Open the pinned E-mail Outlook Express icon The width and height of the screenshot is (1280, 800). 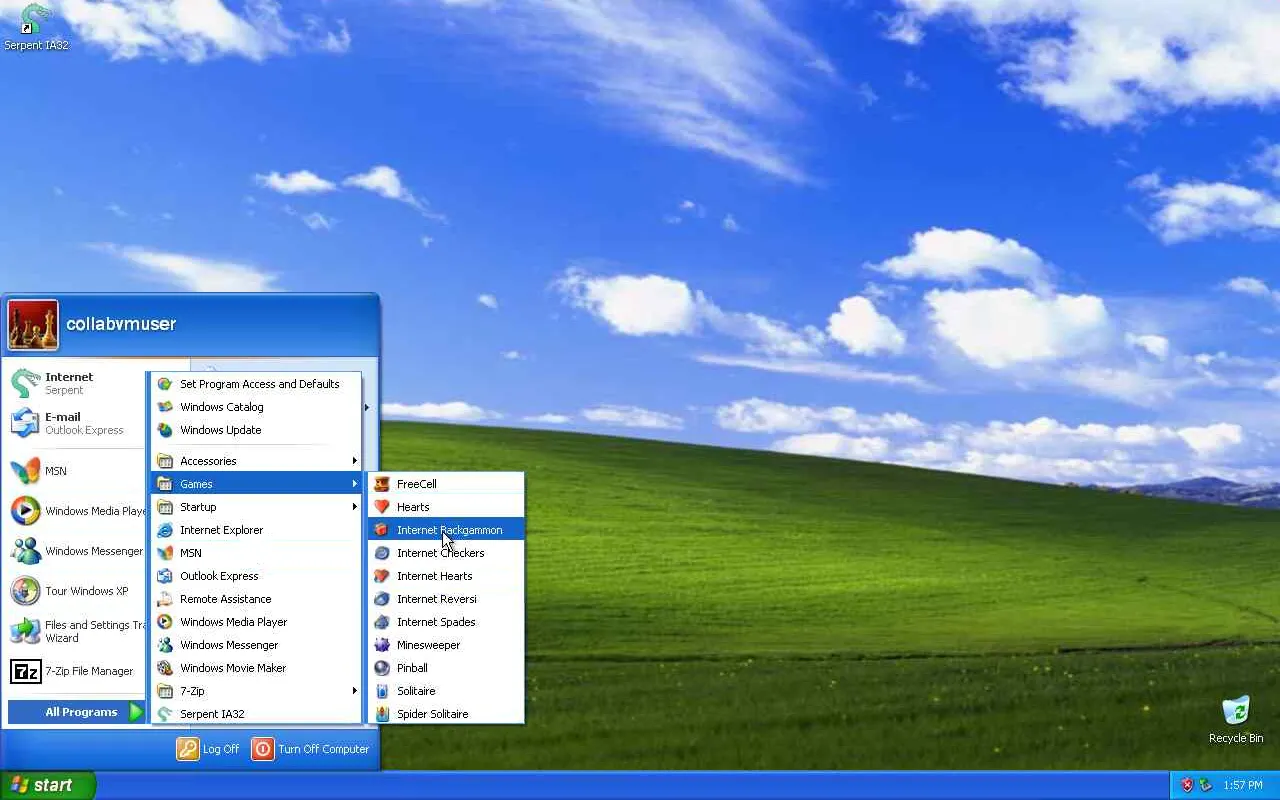pyautogui.click(x=25, y=423)
